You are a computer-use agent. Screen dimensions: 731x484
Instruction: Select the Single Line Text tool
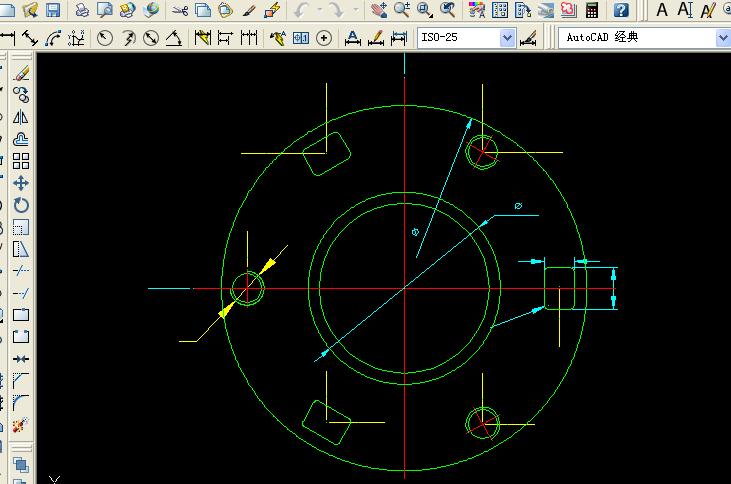pyautogui.click(x=685, y=9)
